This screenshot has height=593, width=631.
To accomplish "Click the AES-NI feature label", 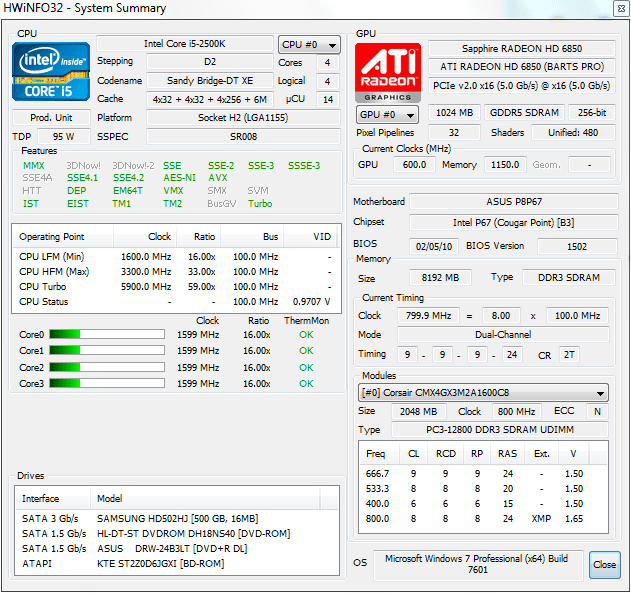I will (x=179, y=177).
